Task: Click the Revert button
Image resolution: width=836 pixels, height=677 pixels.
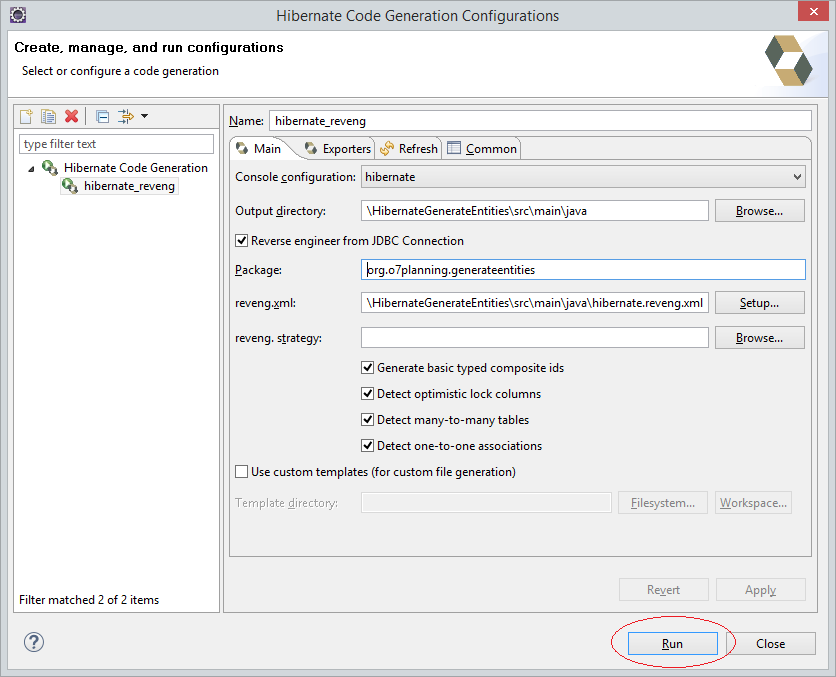Action: 663,590
